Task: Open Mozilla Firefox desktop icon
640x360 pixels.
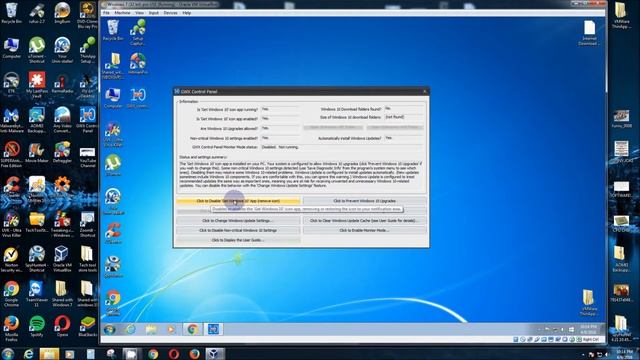Action: (11, 329)
